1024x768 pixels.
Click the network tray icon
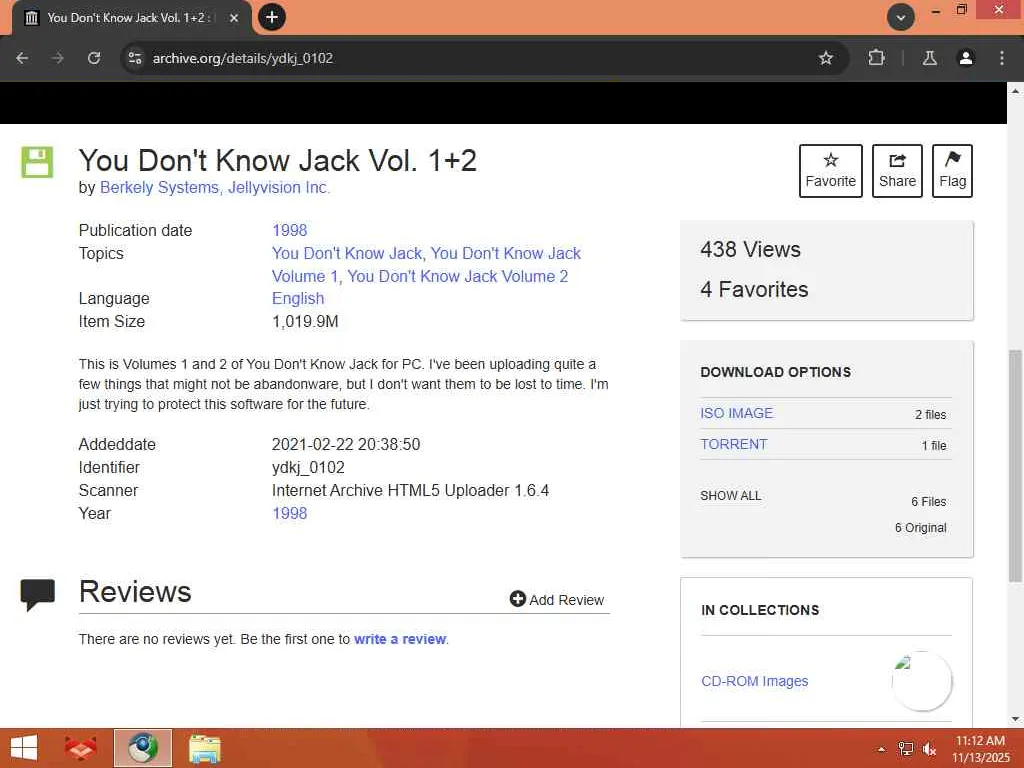[906, 749]
